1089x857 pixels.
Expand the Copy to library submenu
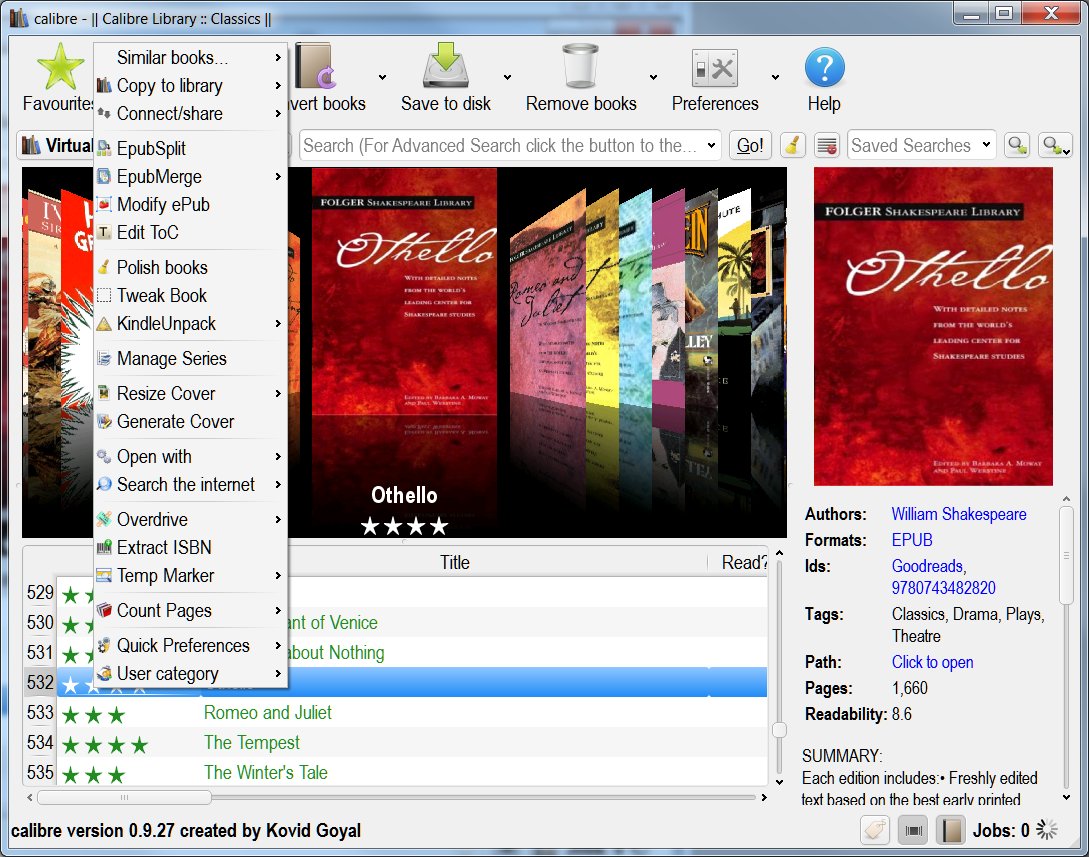point(190,85)
